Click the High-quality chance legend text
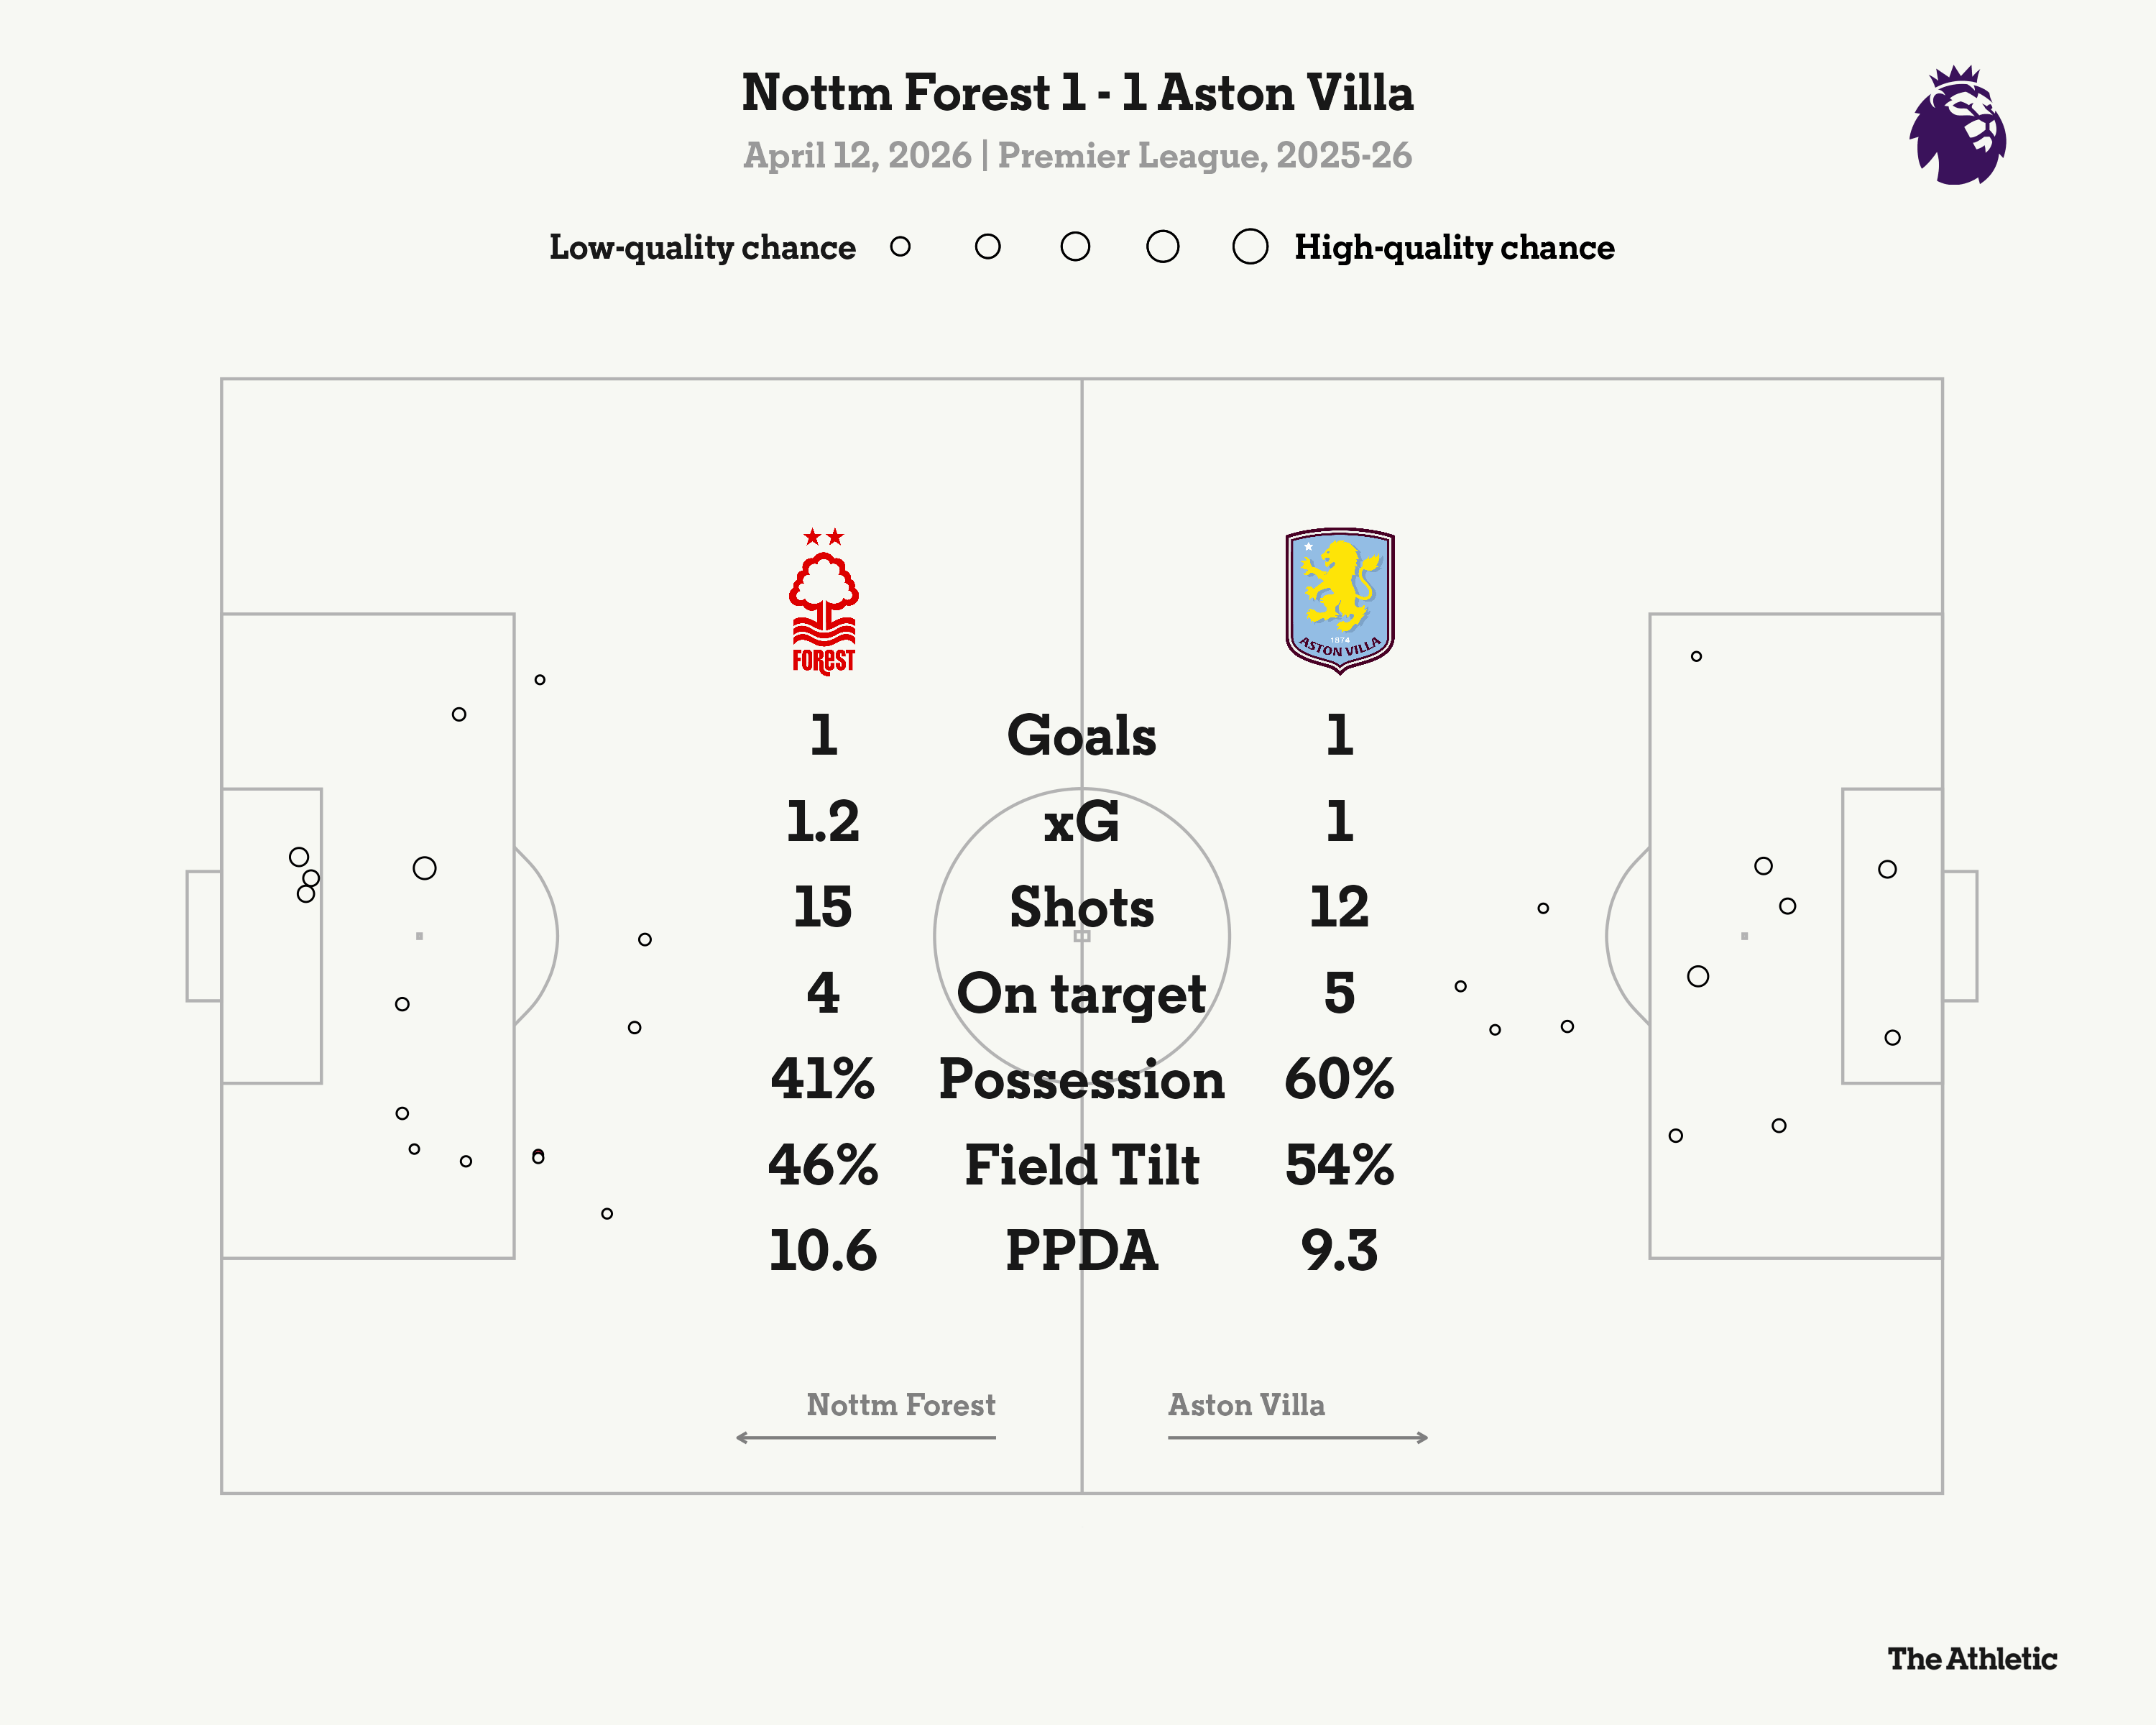Viewport: 2156px width, 1725px height. coord(1454,247)
